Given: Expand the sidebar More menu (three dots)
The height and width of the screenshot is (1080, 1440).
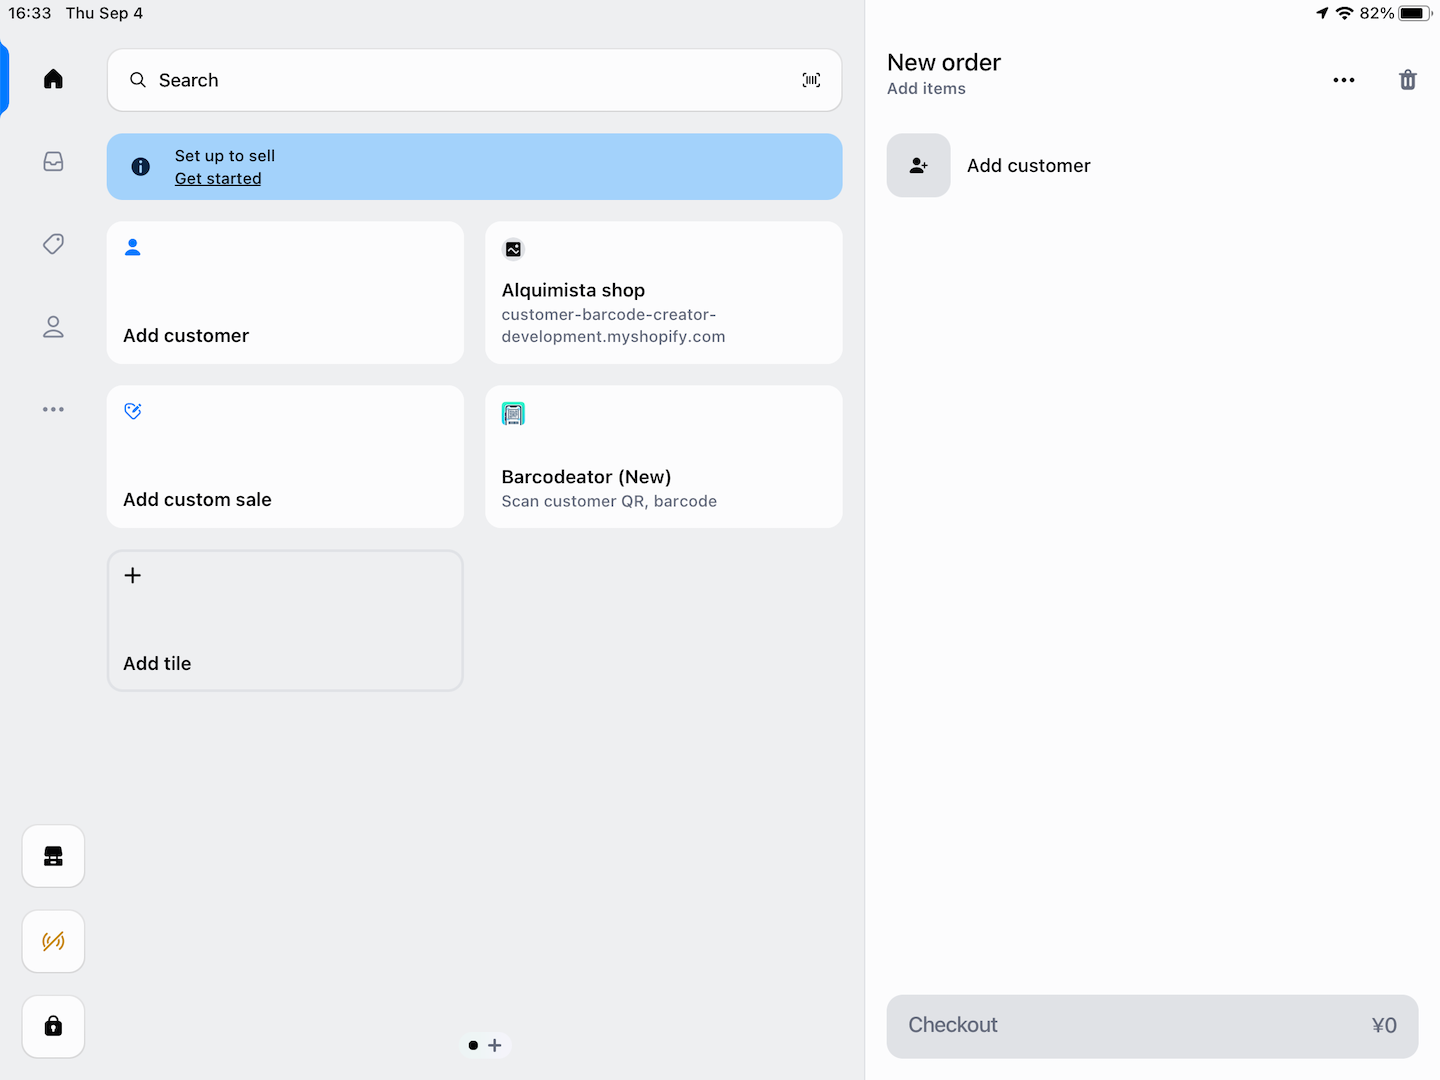Looking at the screenshot, I should [x=54, y=409].
